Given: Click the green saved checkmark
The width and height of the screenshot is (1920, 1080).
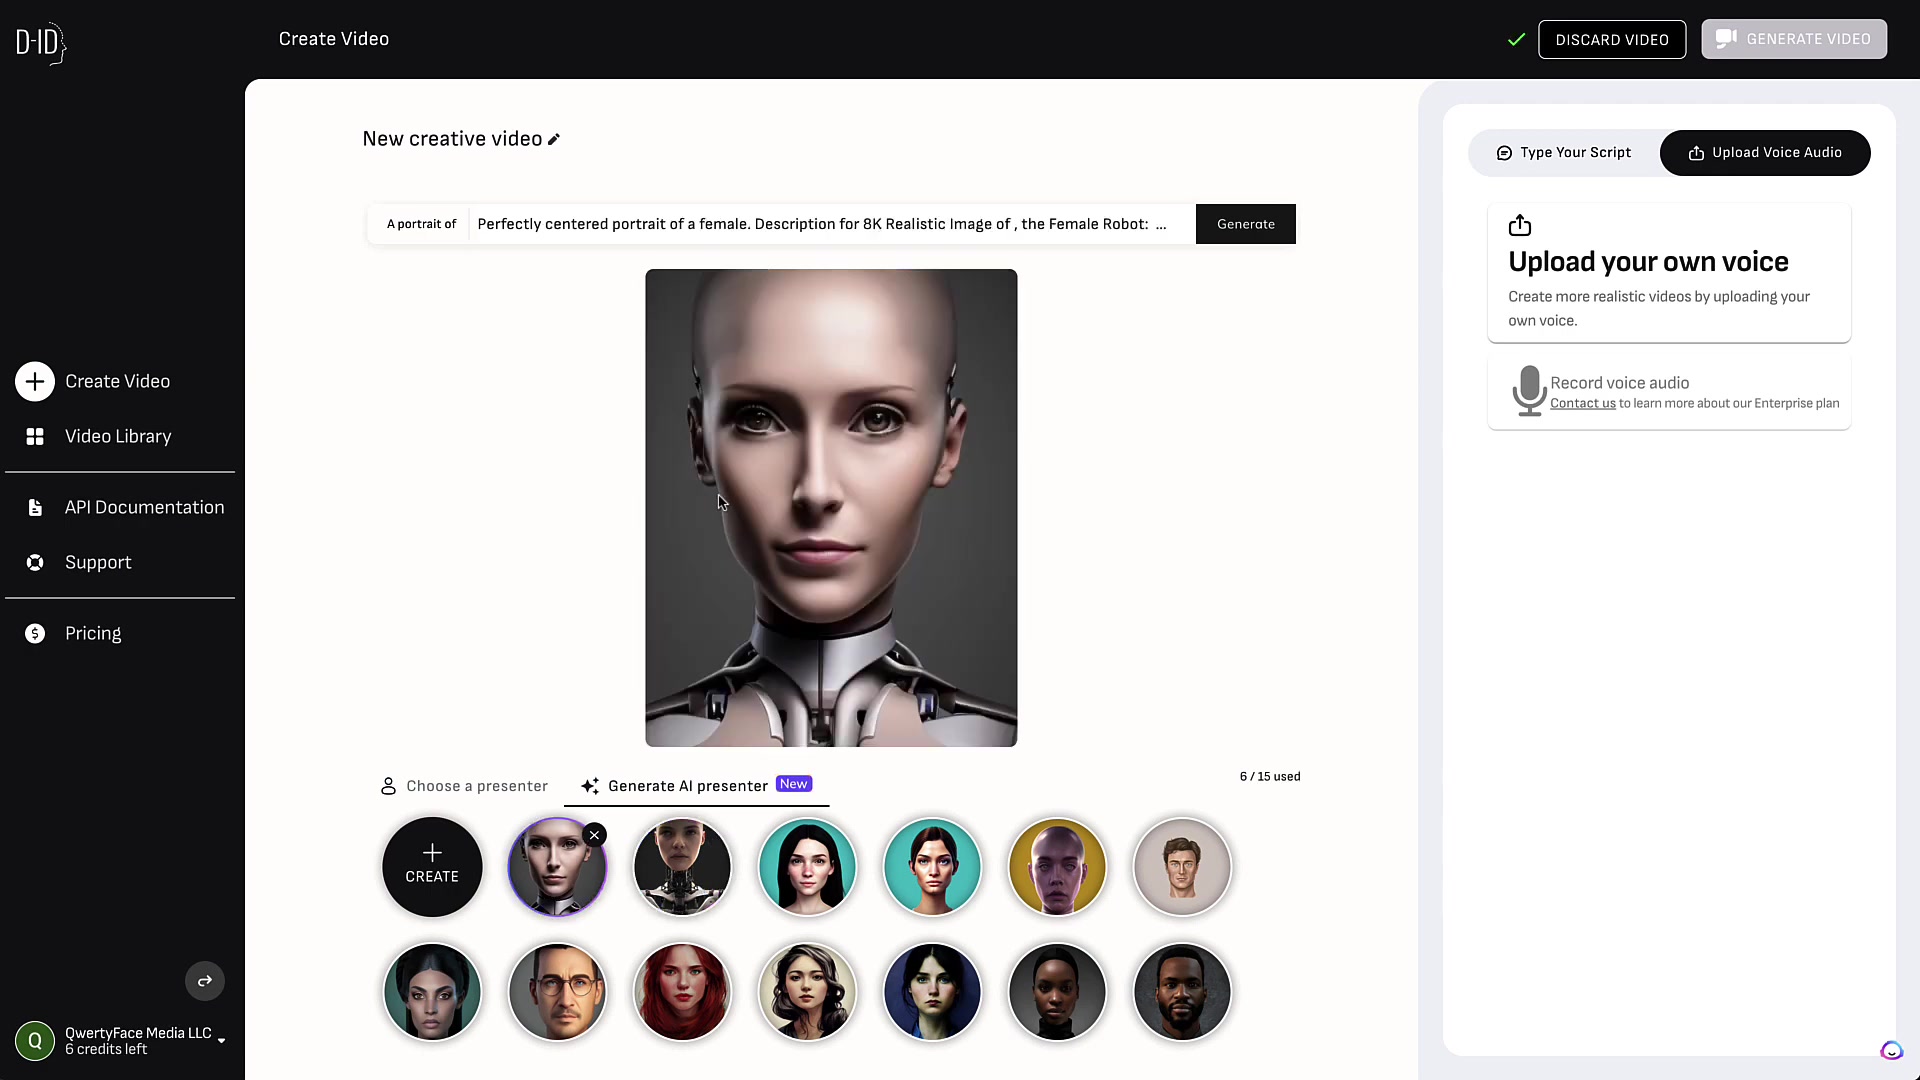Looking at the screenshot, I should pos(1517,39).
